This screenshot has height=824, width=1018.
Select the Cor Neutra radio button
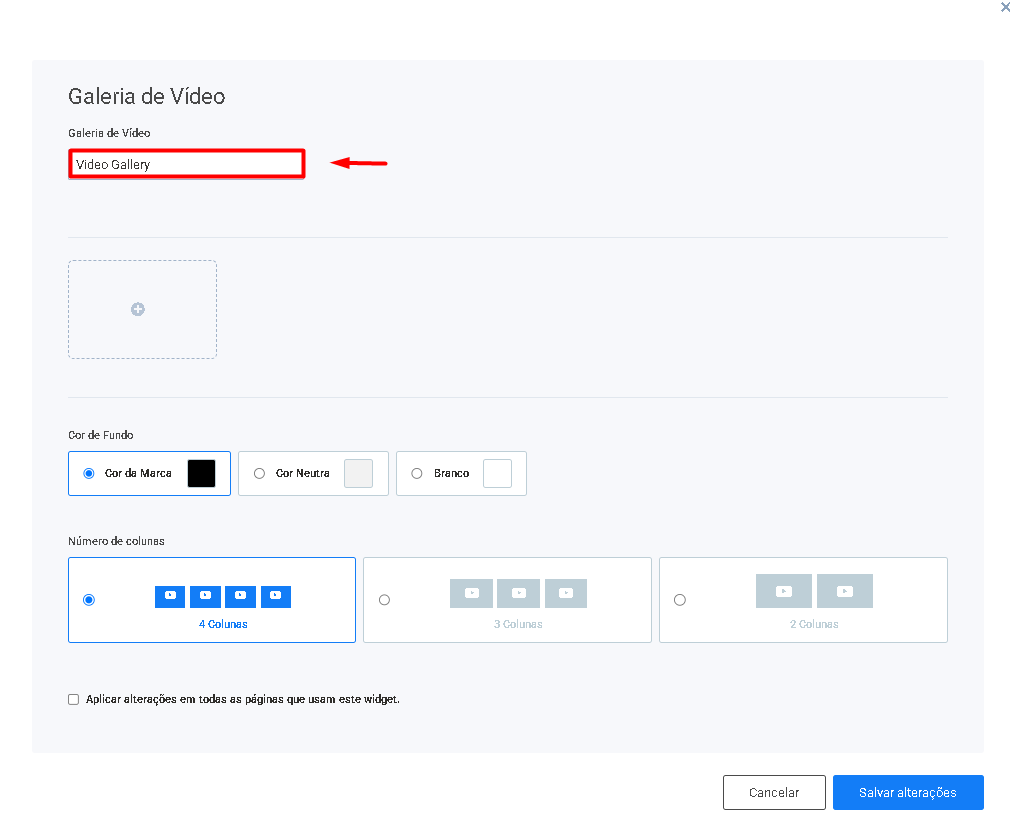tap(259, 473)
